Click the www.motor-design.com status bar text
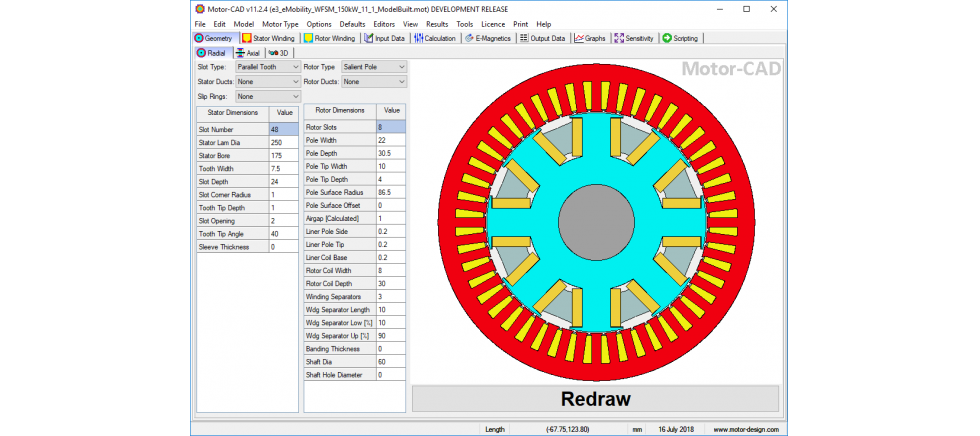 point(746,429)
